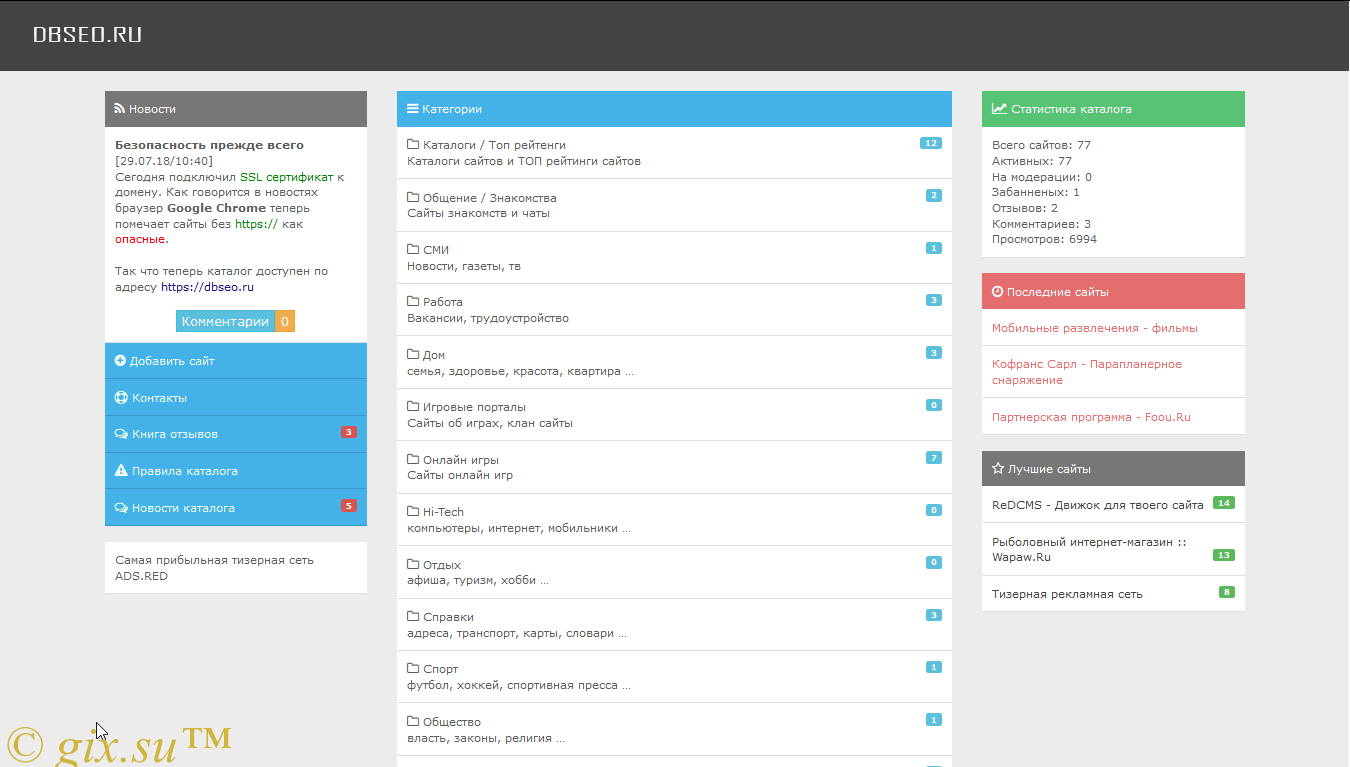
Task: Click folder icon of Отдых category
Action: (x=413, y=565)
